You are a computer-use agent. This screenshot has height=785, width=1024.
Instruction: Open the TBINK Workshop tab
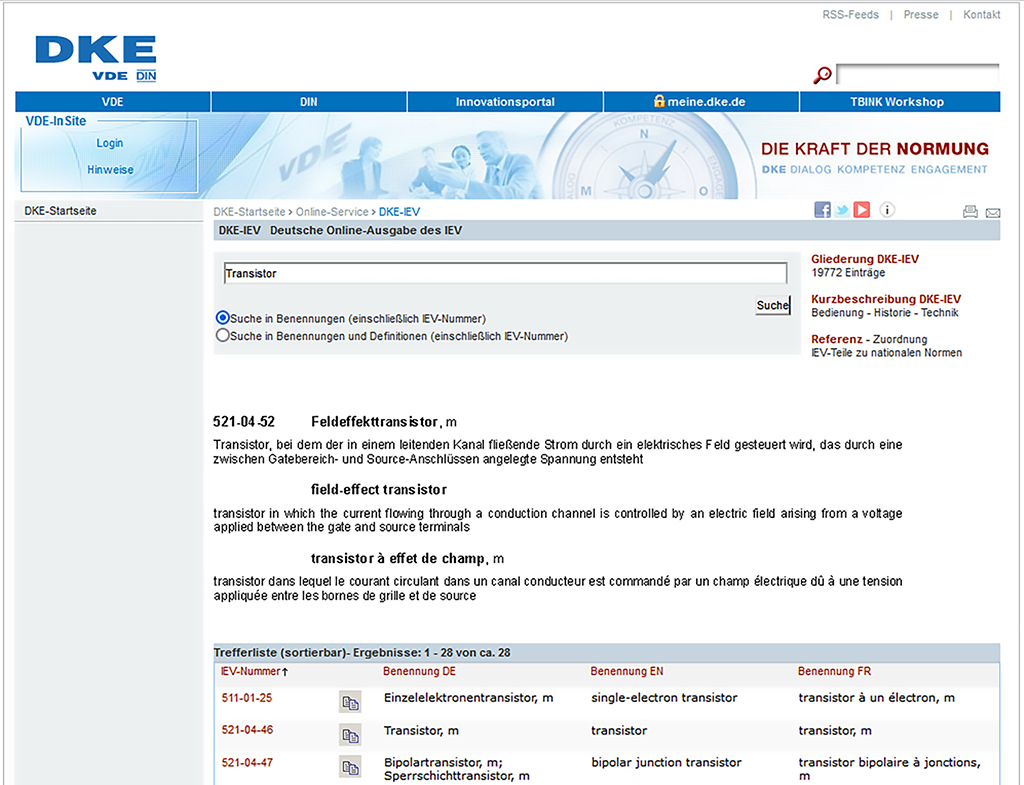coord(899,102)
